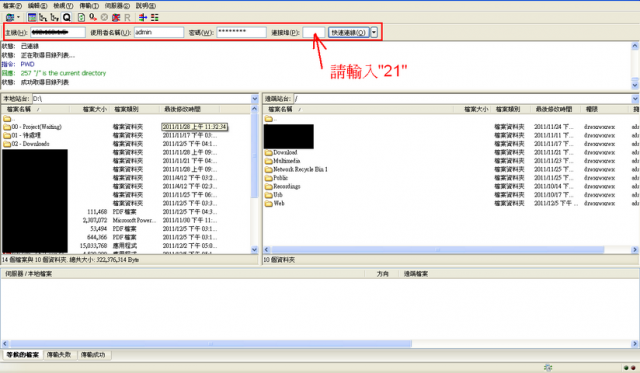This screenshot has height=373, width=640.
Task: Refresh the file and folder lists
Action: click(x=81, y=18)
